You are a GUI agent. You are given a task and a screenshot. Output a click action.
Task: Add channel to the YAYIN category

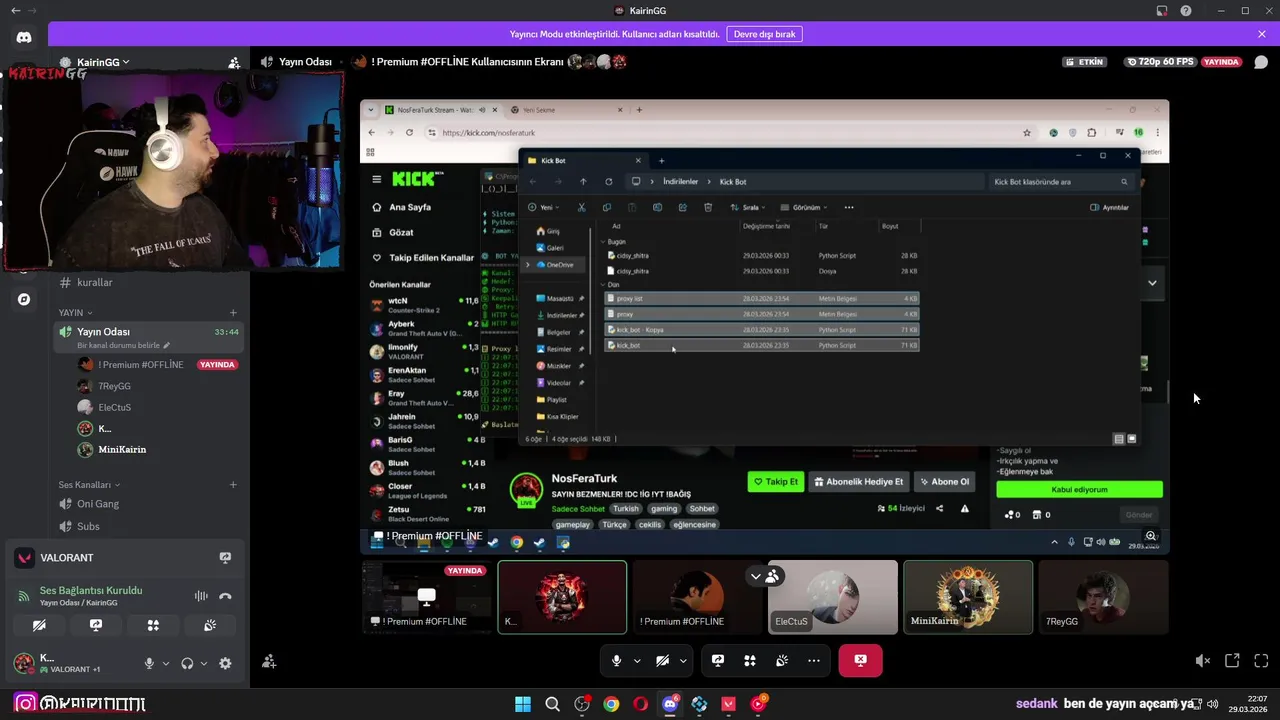[x=233, y=313]
